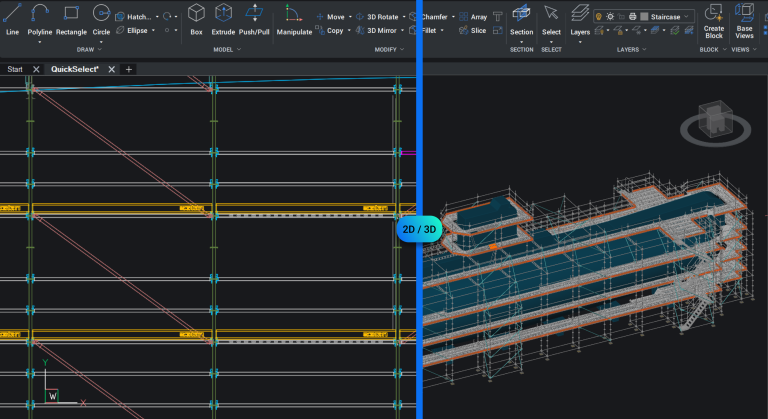Toggle layer plot printer icon
The width and height of the screenshot is (768, 419).
coord(632,17)
